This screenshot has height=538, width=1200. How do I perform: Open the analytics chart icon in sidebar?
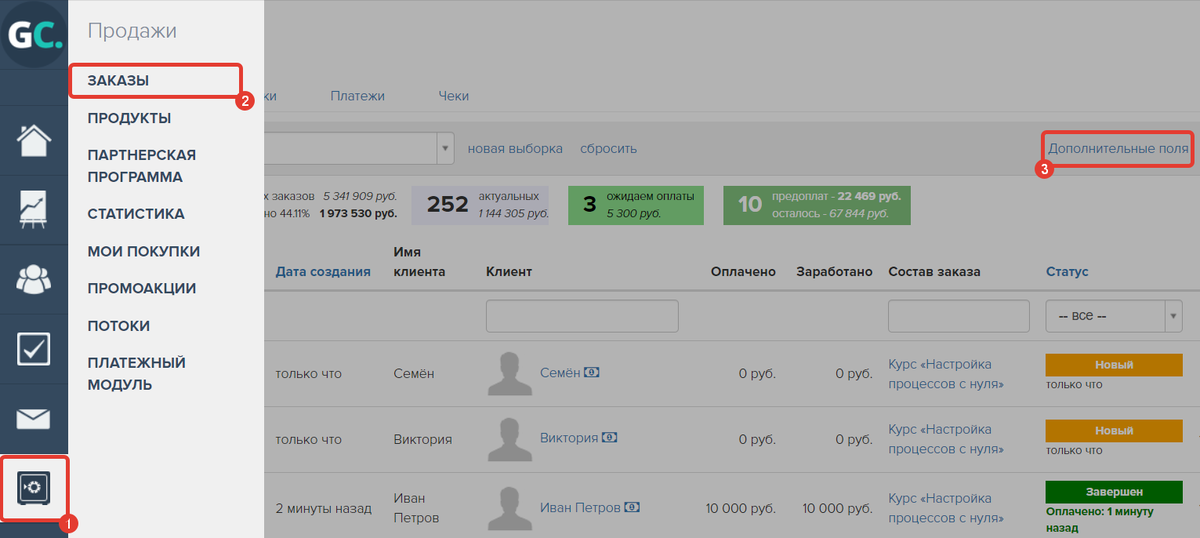click(x=34, y=210)
